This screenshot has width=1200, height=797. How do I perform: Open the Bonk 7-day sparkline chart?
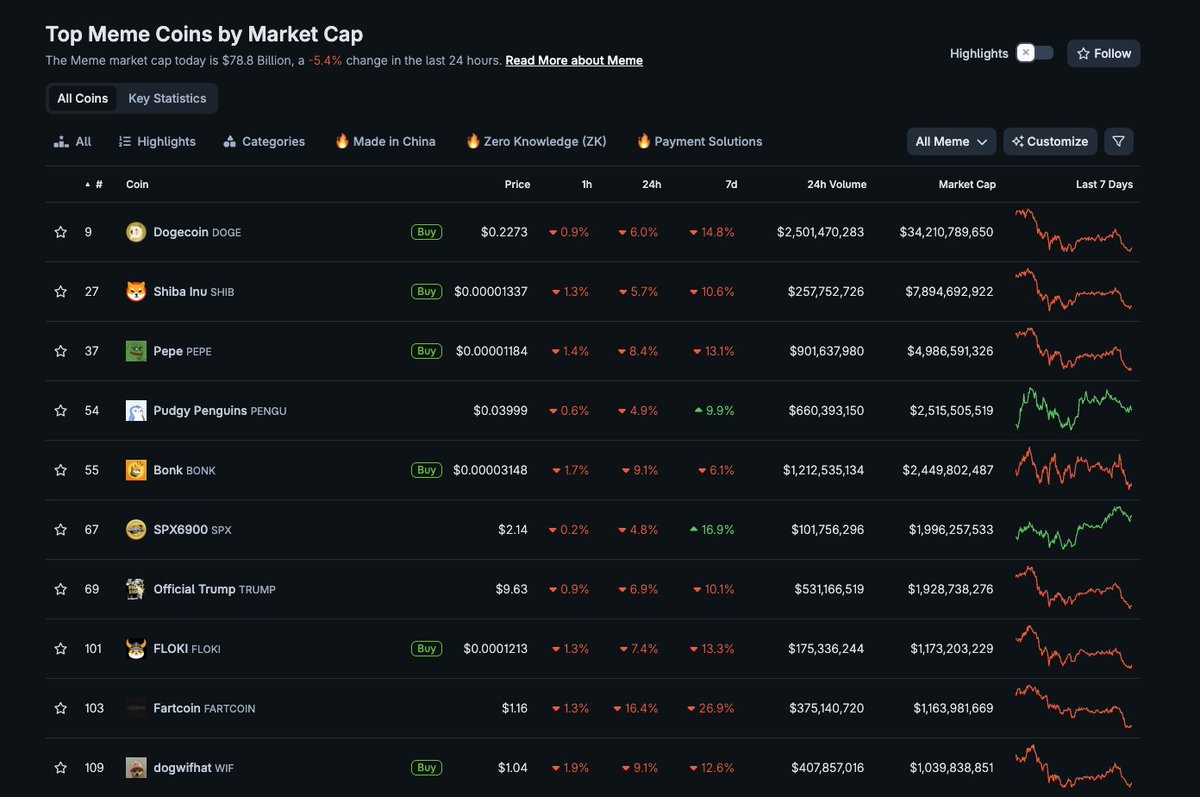1073,468
